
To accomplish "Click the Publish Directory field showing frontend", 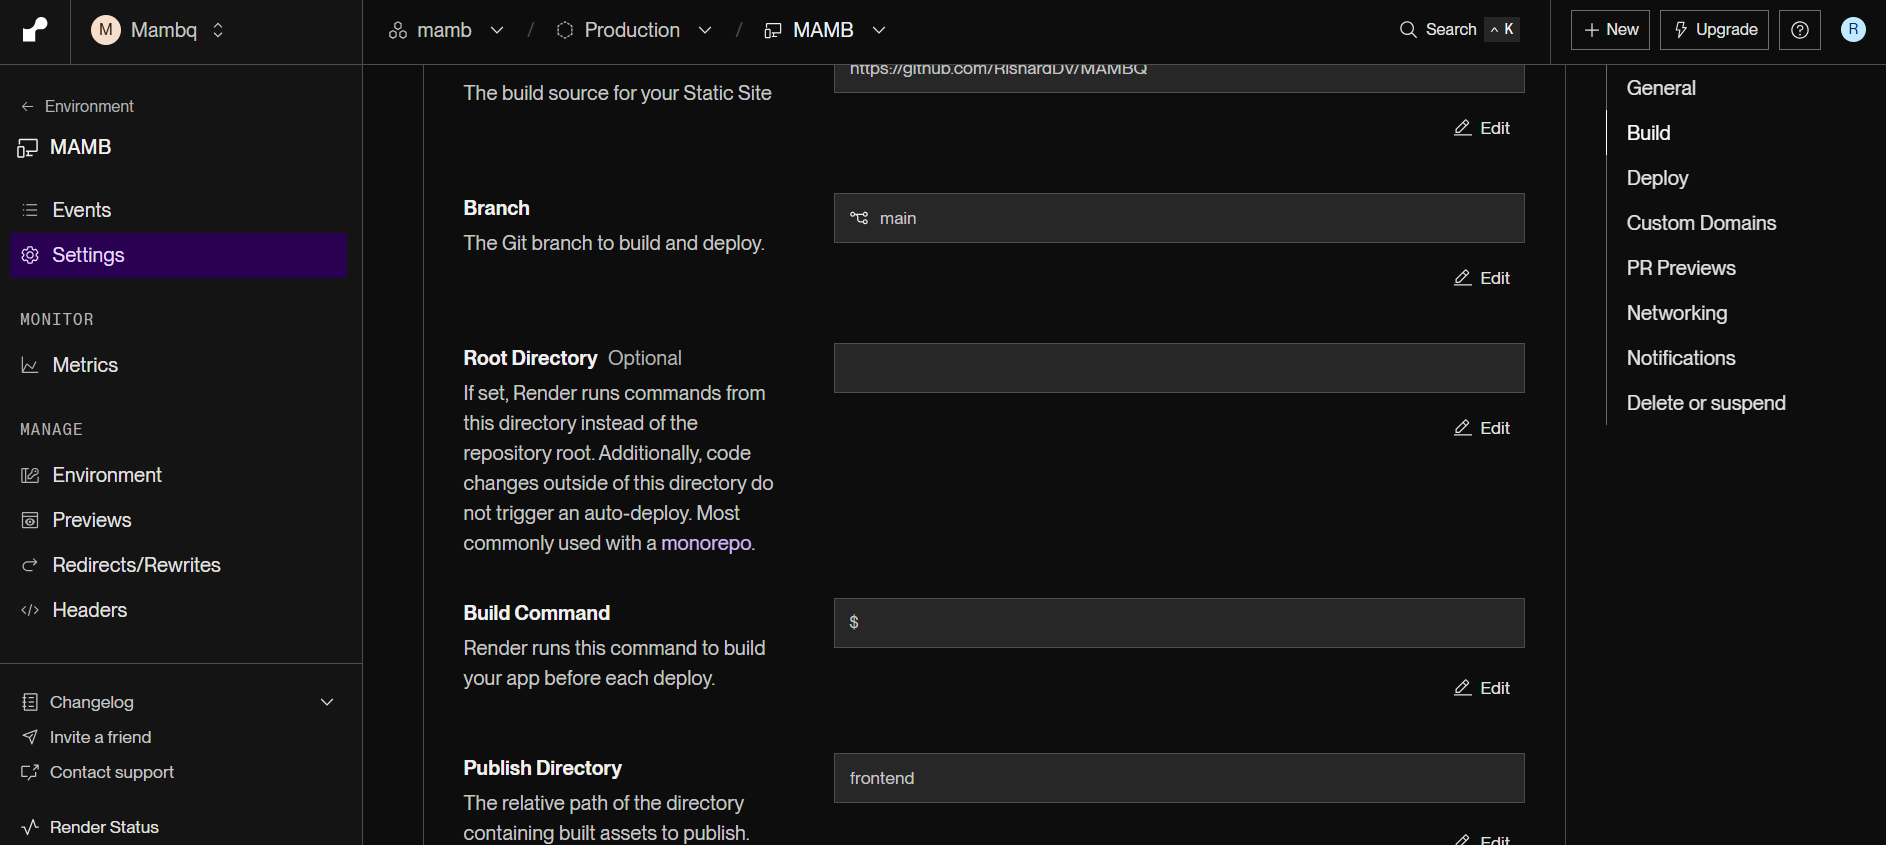I will coord(1179,778).
